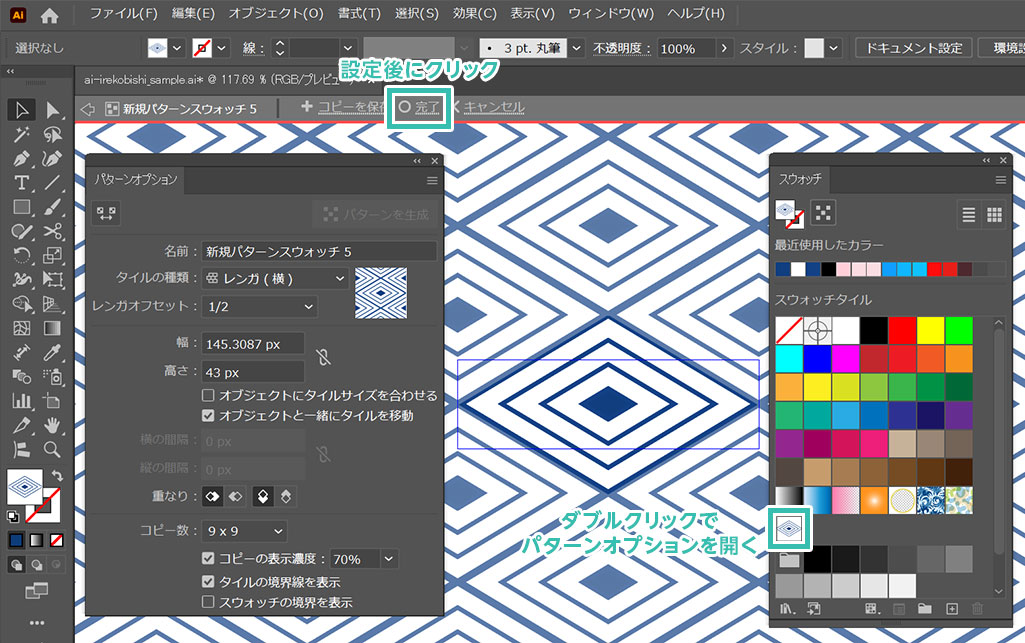
Task: Activate the Hand tool
Action: (x=53, y=425)
